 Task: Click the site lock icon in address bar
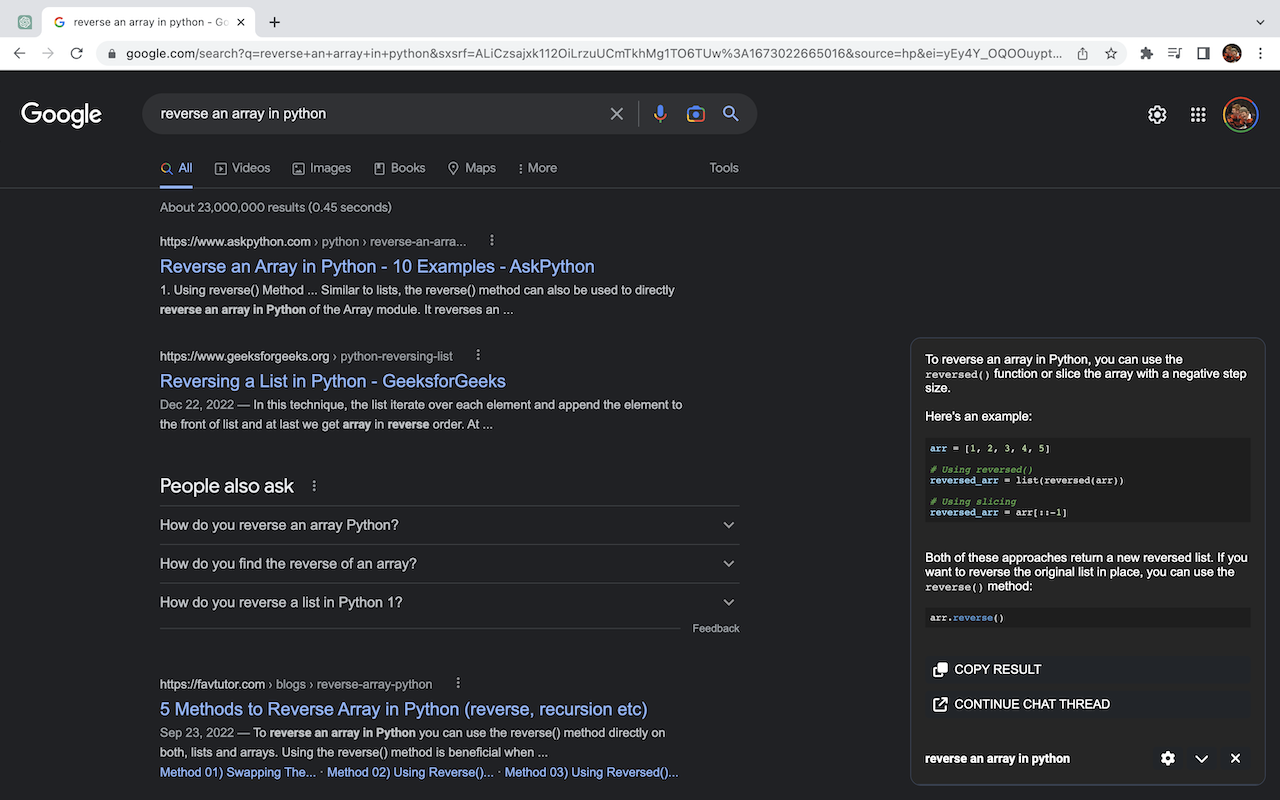[112, 54]
